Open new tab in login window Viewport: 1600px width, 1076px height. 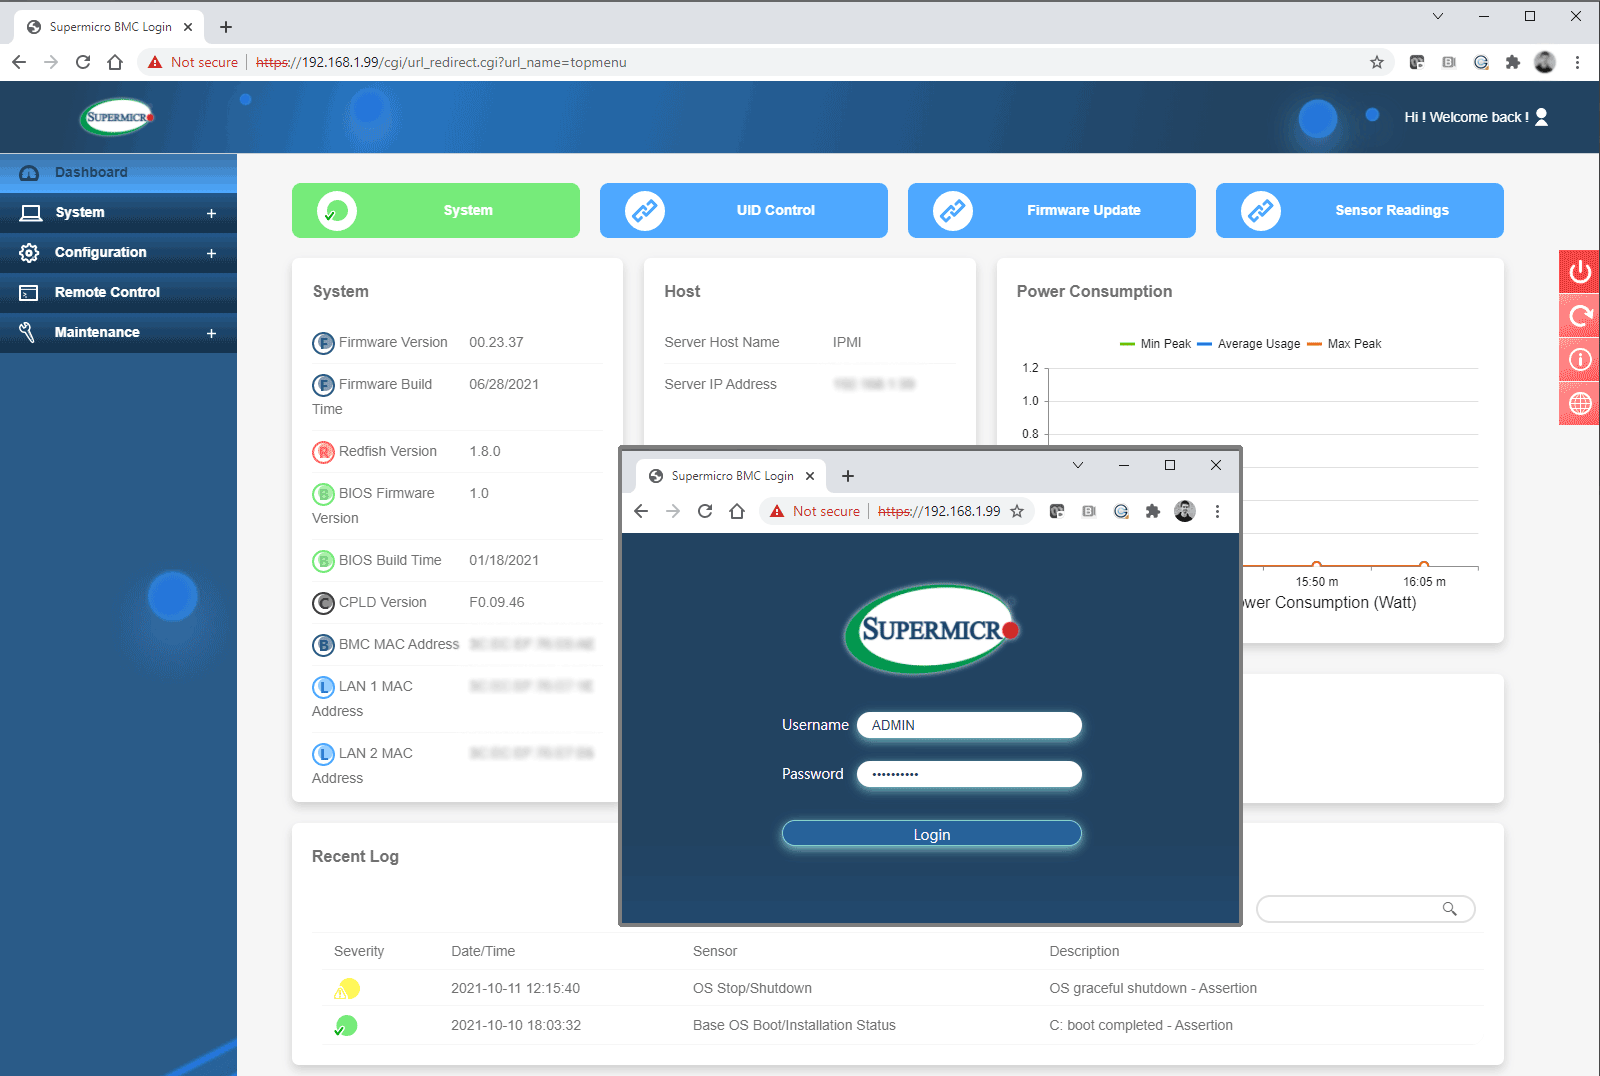click(848, 476)
